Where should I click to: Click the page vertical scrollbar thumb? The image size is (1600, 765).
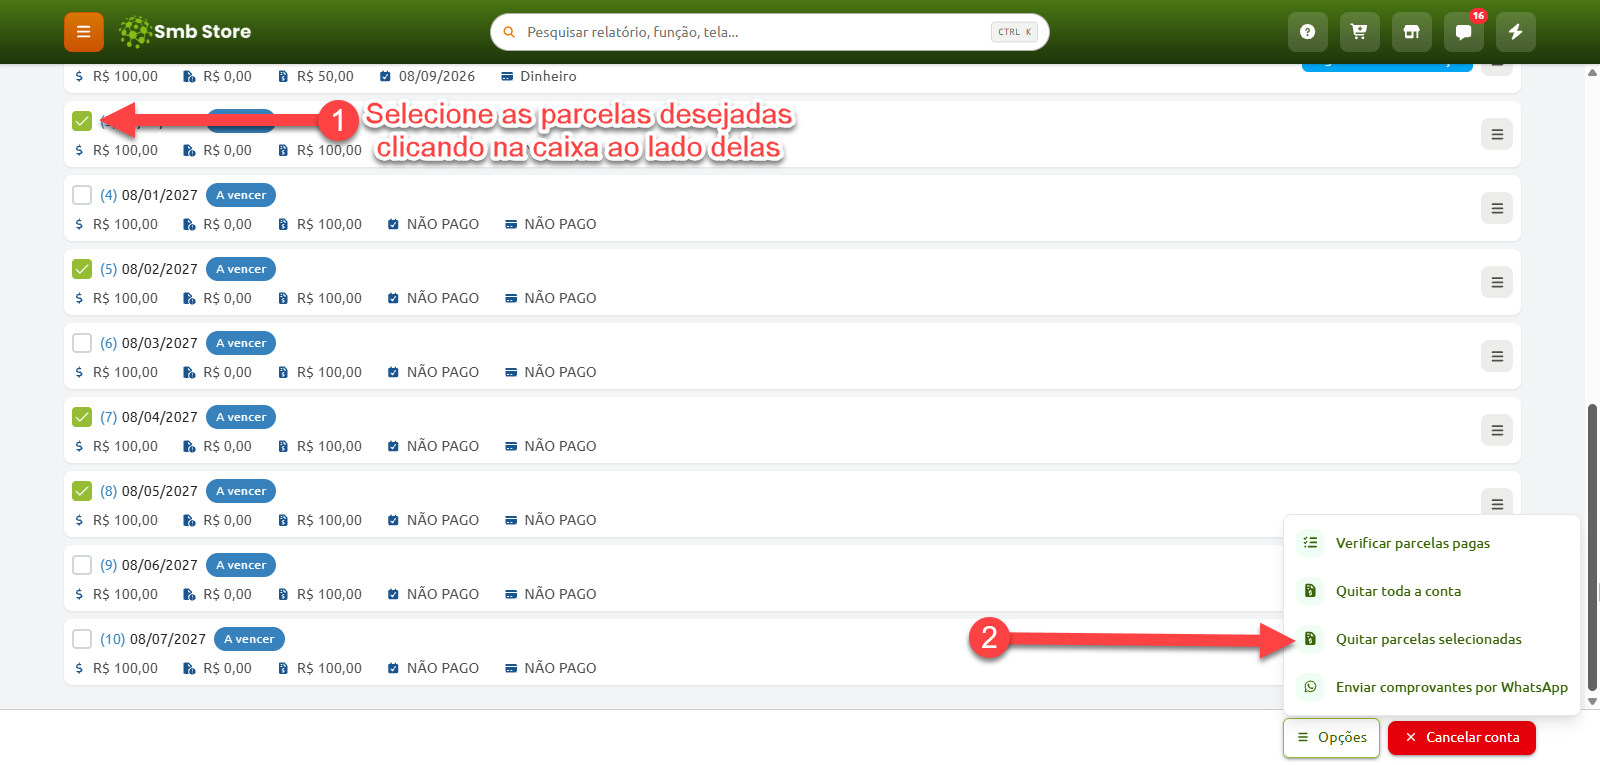coord(1592,546)
